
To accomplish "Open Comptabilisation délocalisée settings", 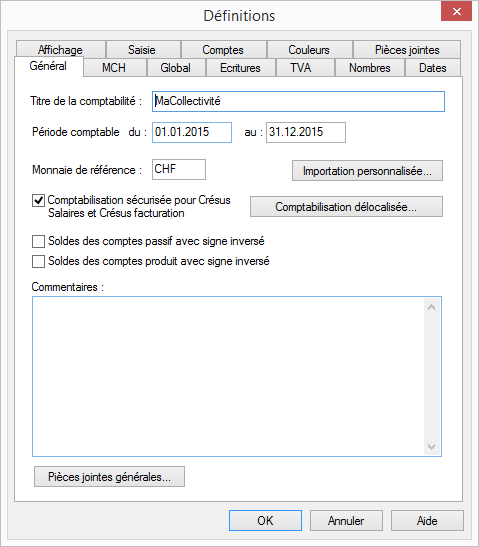I will (346, 207).
